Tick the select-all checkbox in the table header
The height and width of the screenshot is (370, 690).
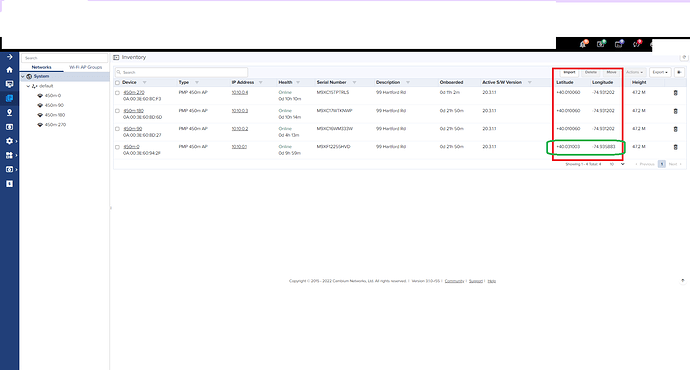pos(117,83)
